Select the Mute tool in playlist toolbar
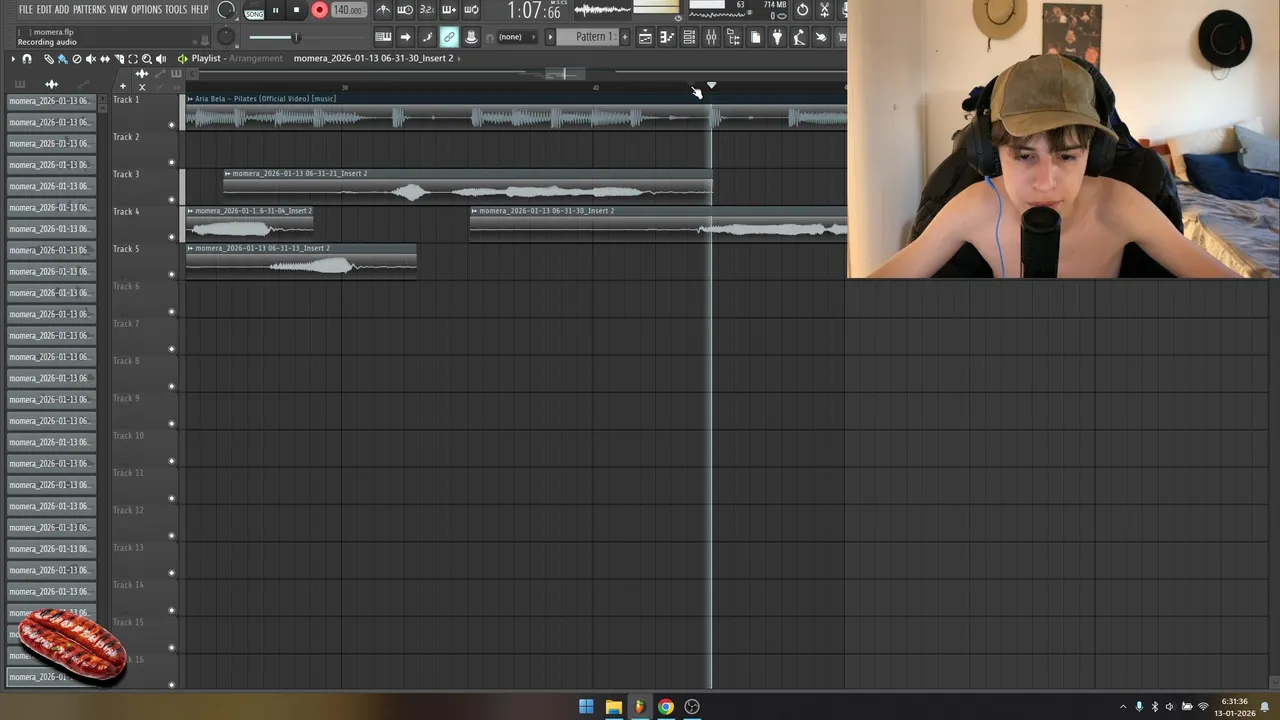Image resolution: width=1280 pixels, height=720 pixels. pyautogui.click(x=91, y=59)
